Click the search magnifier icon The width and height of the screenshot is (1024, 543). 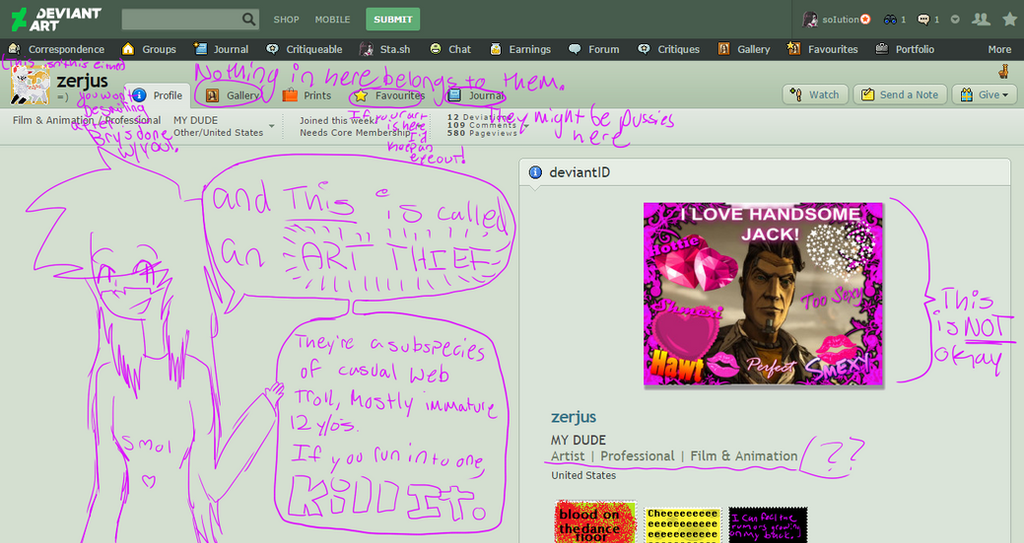click(249, 19)
